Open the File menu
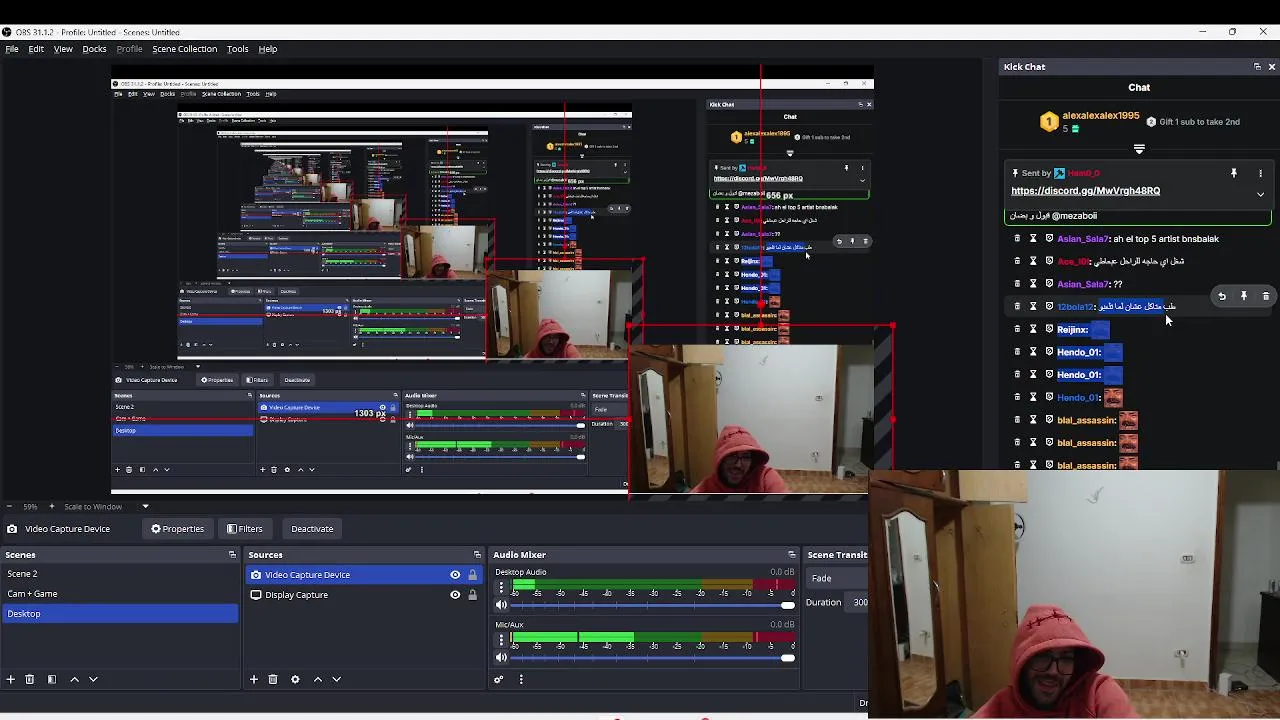Viewport: 1280px width, 720px height. click(x=12, y=49)
